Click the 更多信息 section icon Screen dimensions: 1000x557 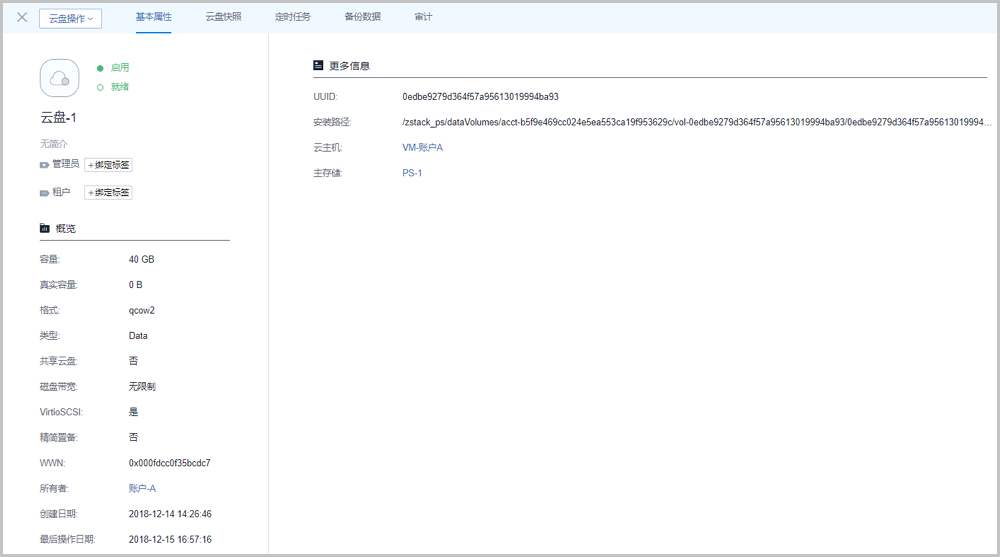[318, 66]
